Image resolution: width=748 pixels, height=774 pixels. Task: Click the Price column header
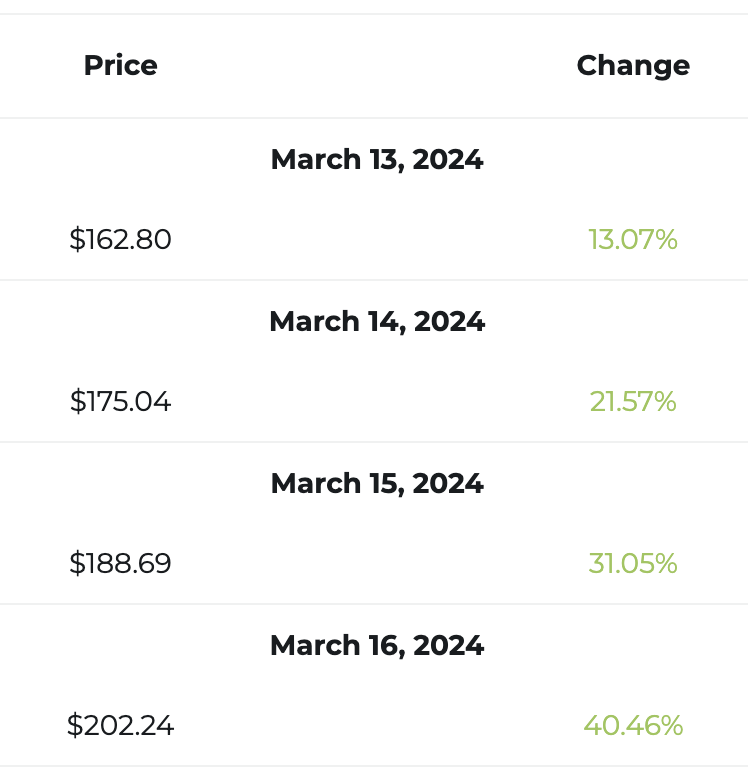[x=121, y=66]
